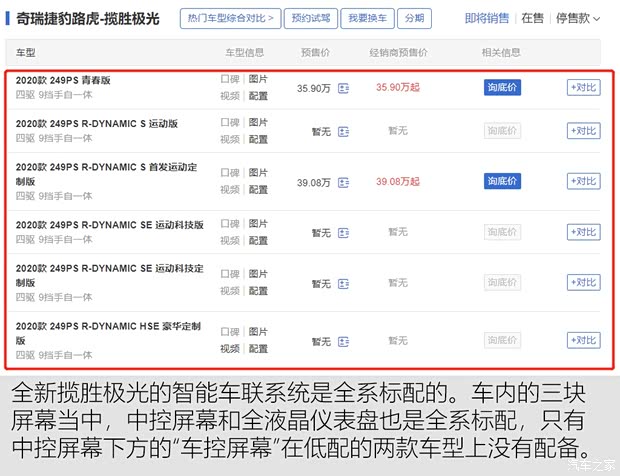The image size is (620, 476).
Task: Add 青春版 to comparison with +对比
Action: coord(583,88)
